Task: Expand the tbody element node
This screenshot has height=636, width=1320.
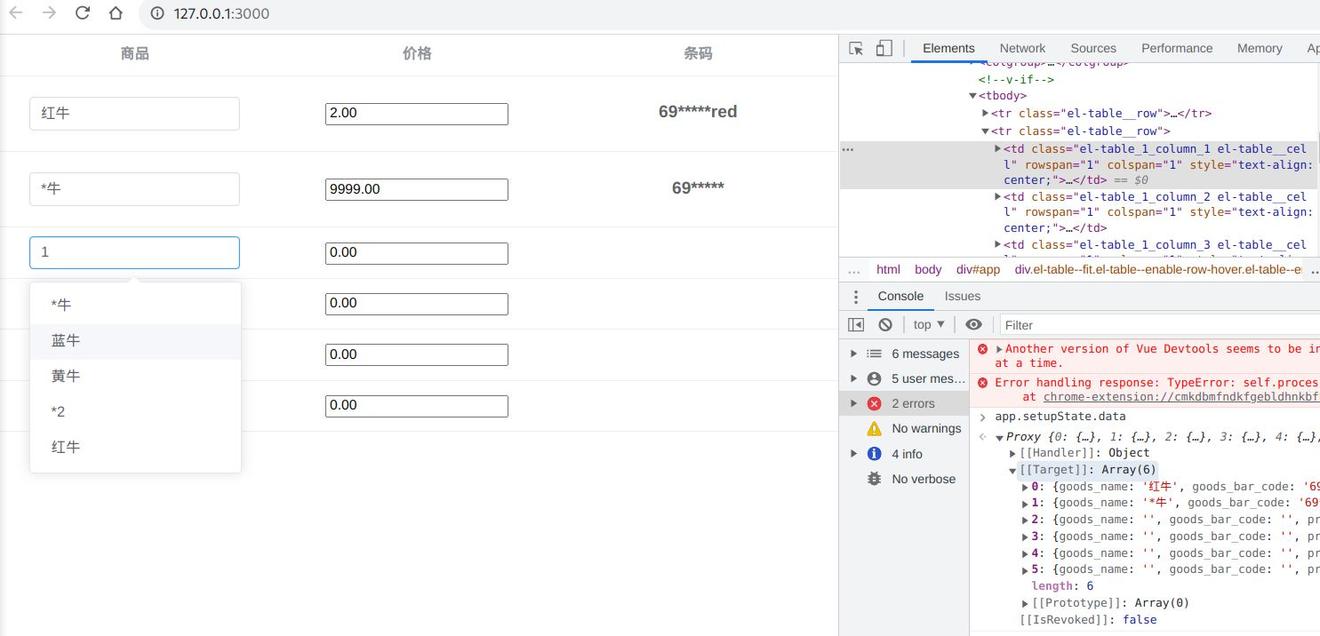Action: coord(972,95)
